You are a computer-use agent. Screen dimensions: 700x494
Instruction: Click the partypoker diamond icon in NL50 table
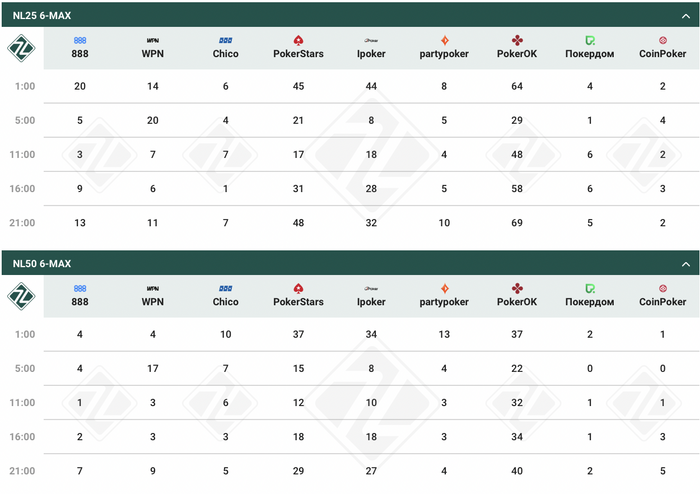[444, 288]
